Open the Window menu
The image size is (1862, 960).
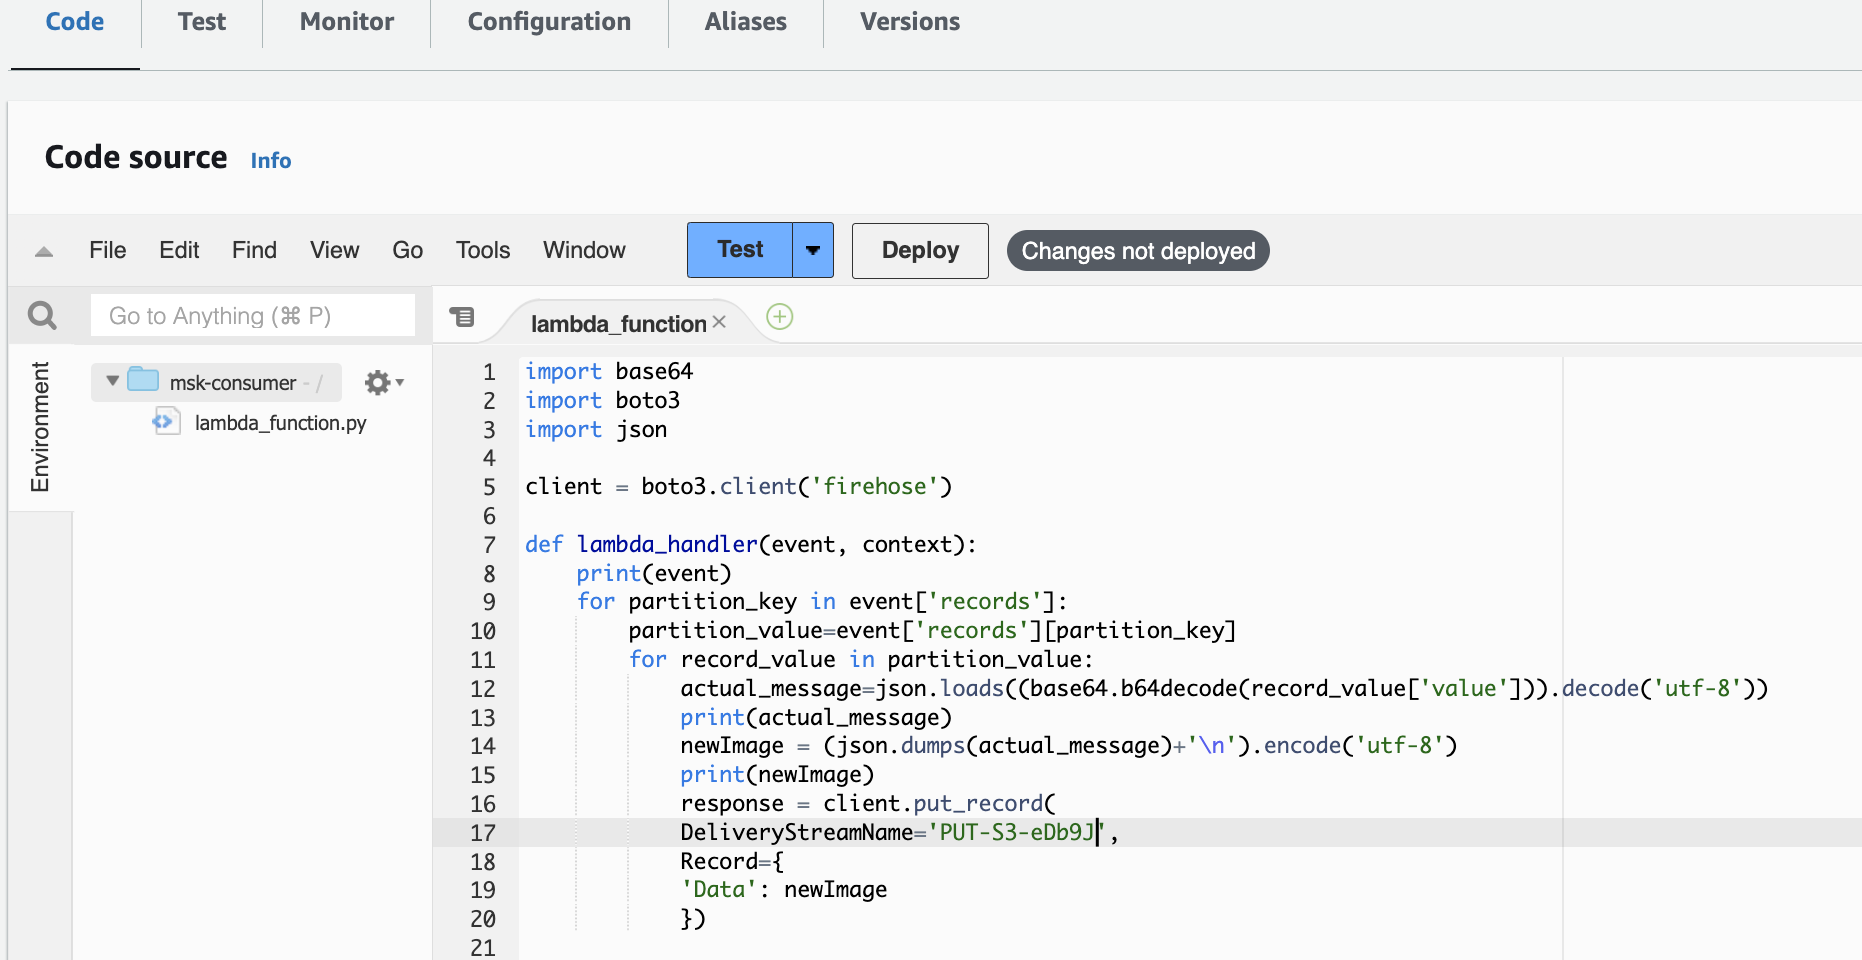pos(583,250)
